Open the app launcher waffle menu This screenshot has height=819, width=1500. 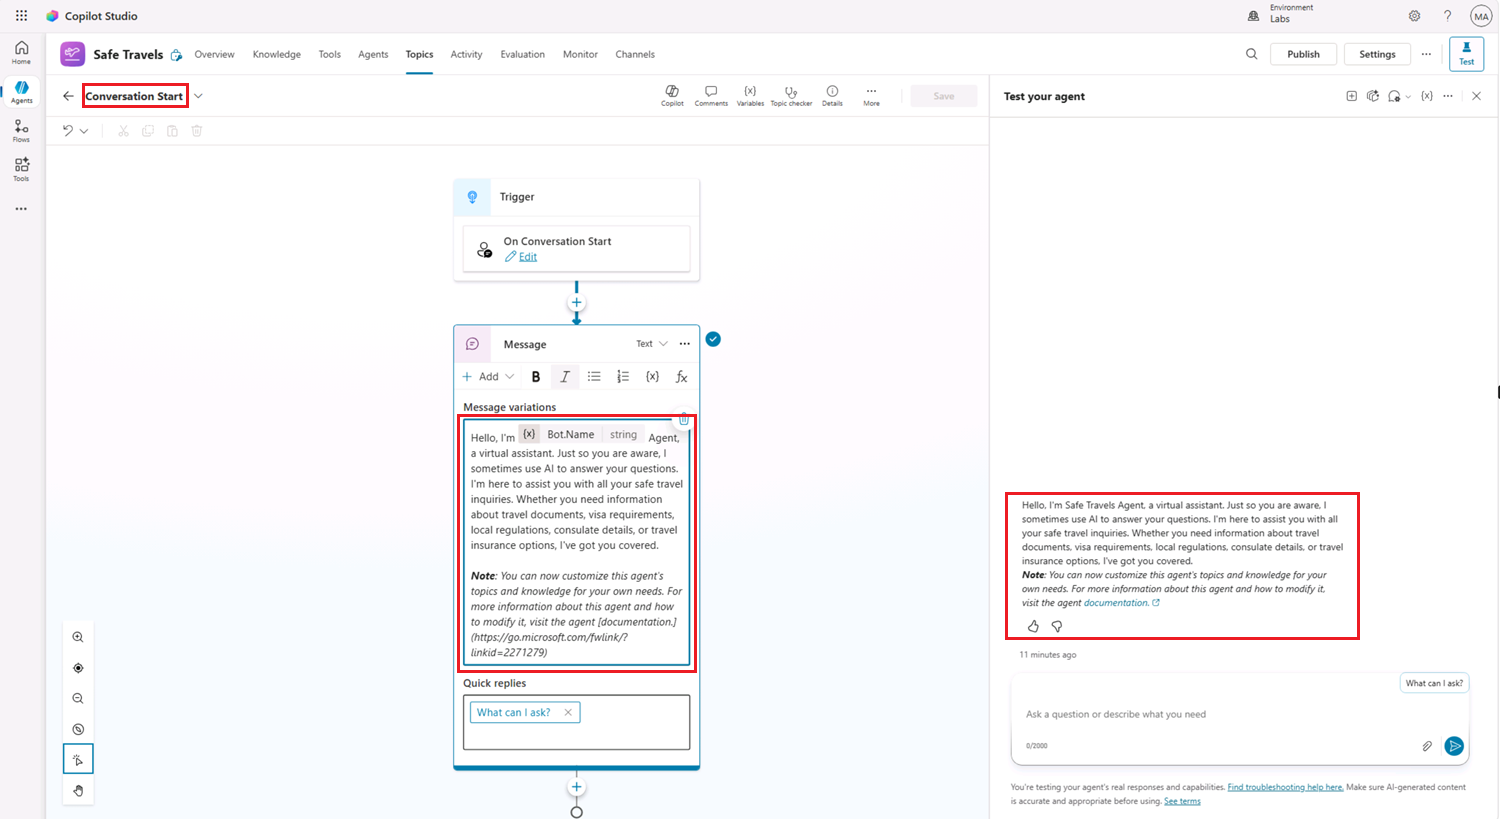(x=21, y=16)
